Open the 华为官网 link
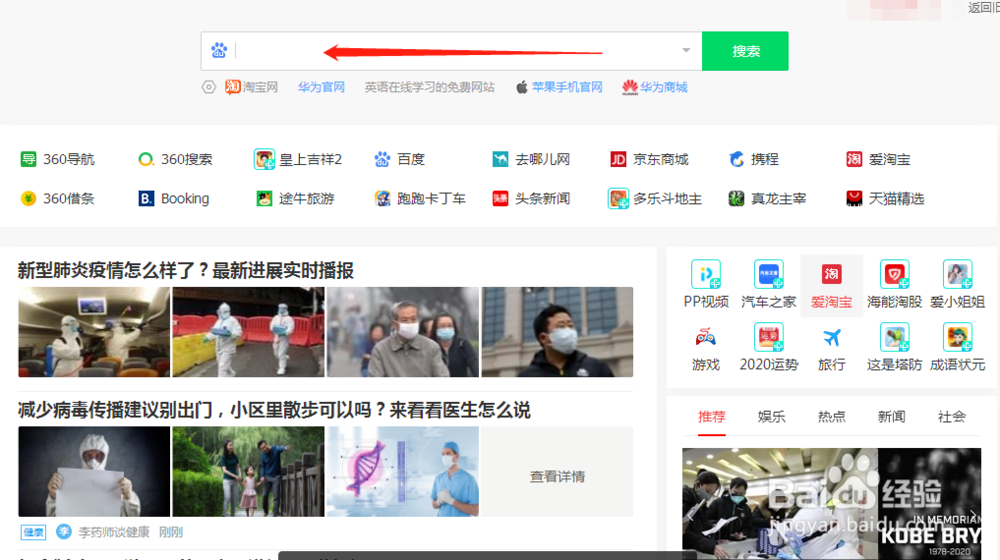1000x560 pixels. (x=321, y=87)
